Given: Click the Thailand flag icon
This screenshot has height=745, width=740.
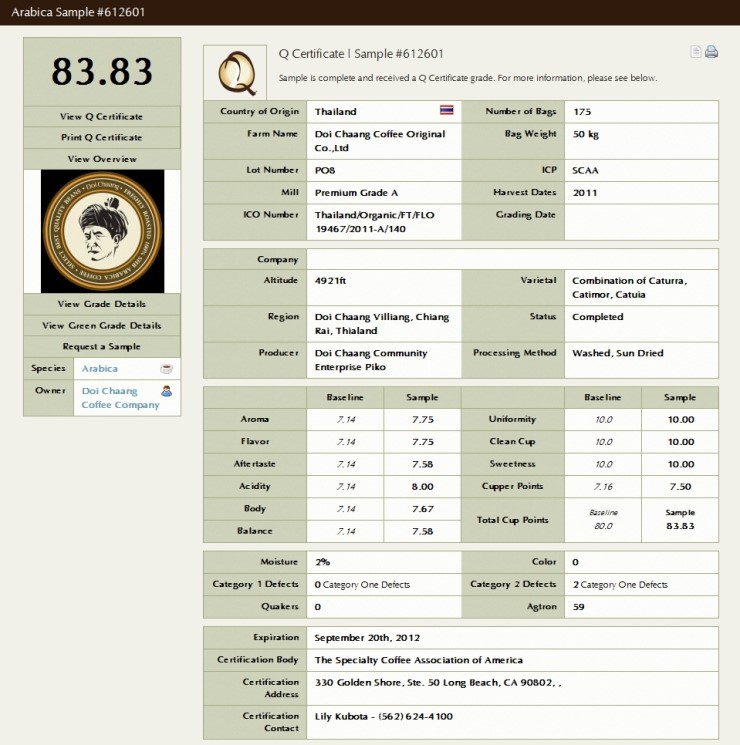Looking at the screenshot, I should tap(446, 110).
